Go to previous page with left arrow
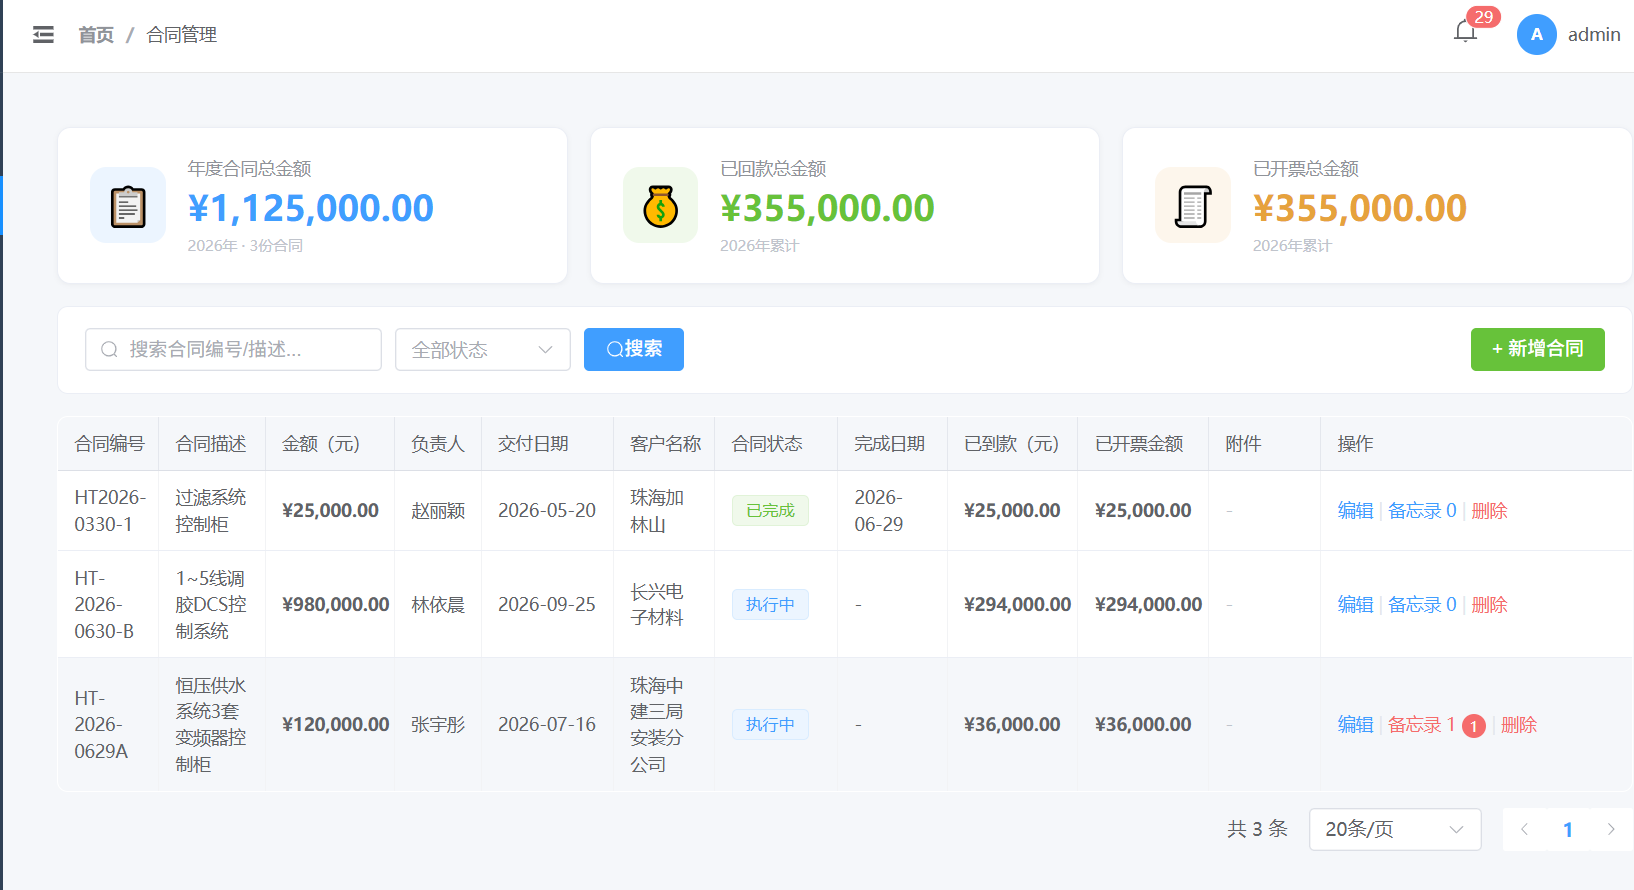Image resolution: width=1634 pixels, height=890 pixels. click(1524, 829)
